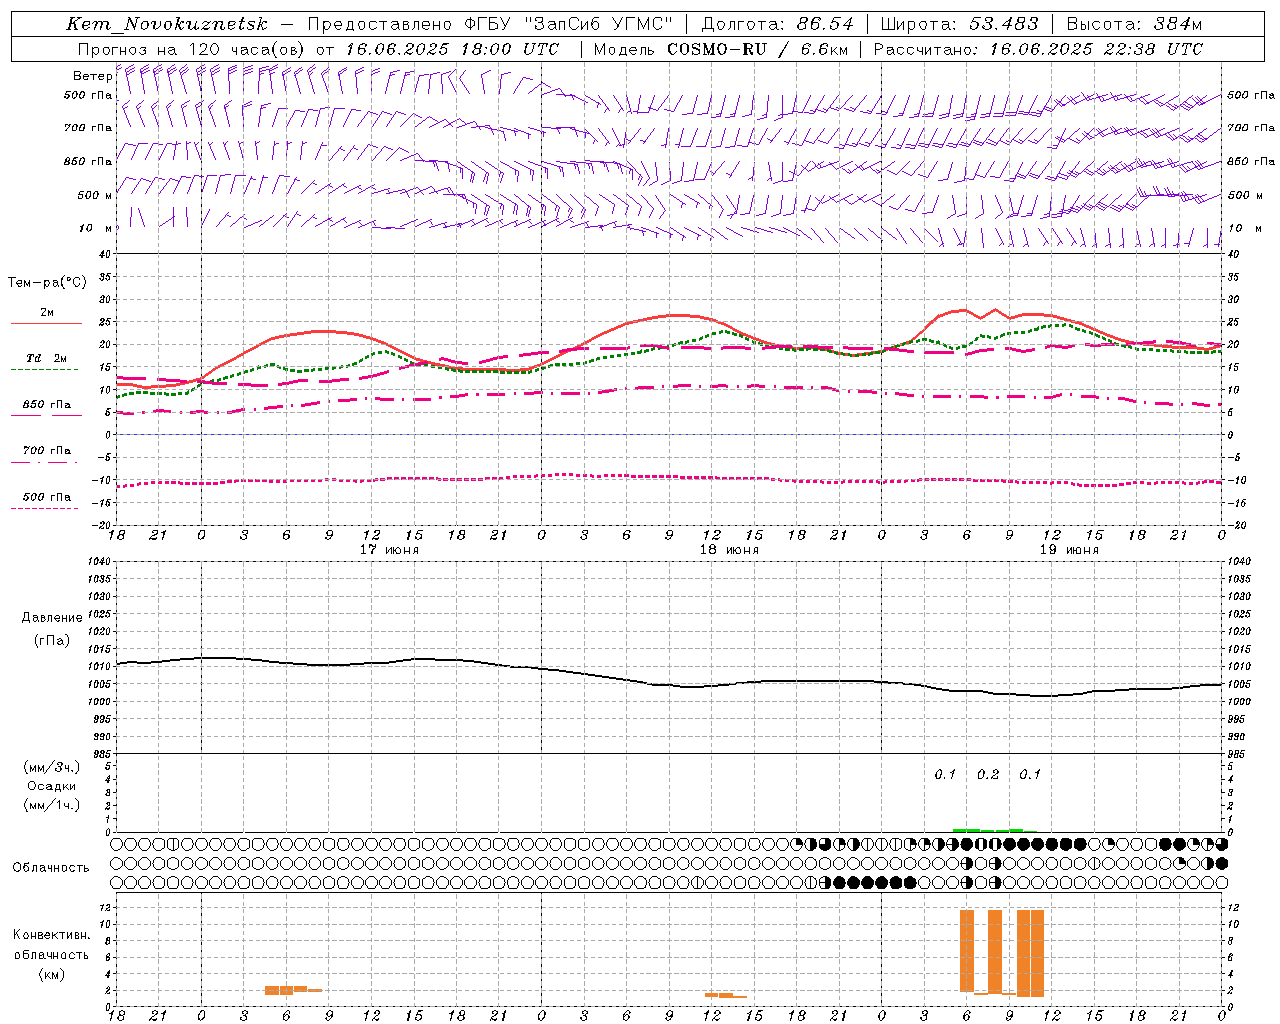The width and height of the screenshot is (1280, 1024).
Task: Click the 700 гПа temperature legend label
Action: [x=47, y=451]
